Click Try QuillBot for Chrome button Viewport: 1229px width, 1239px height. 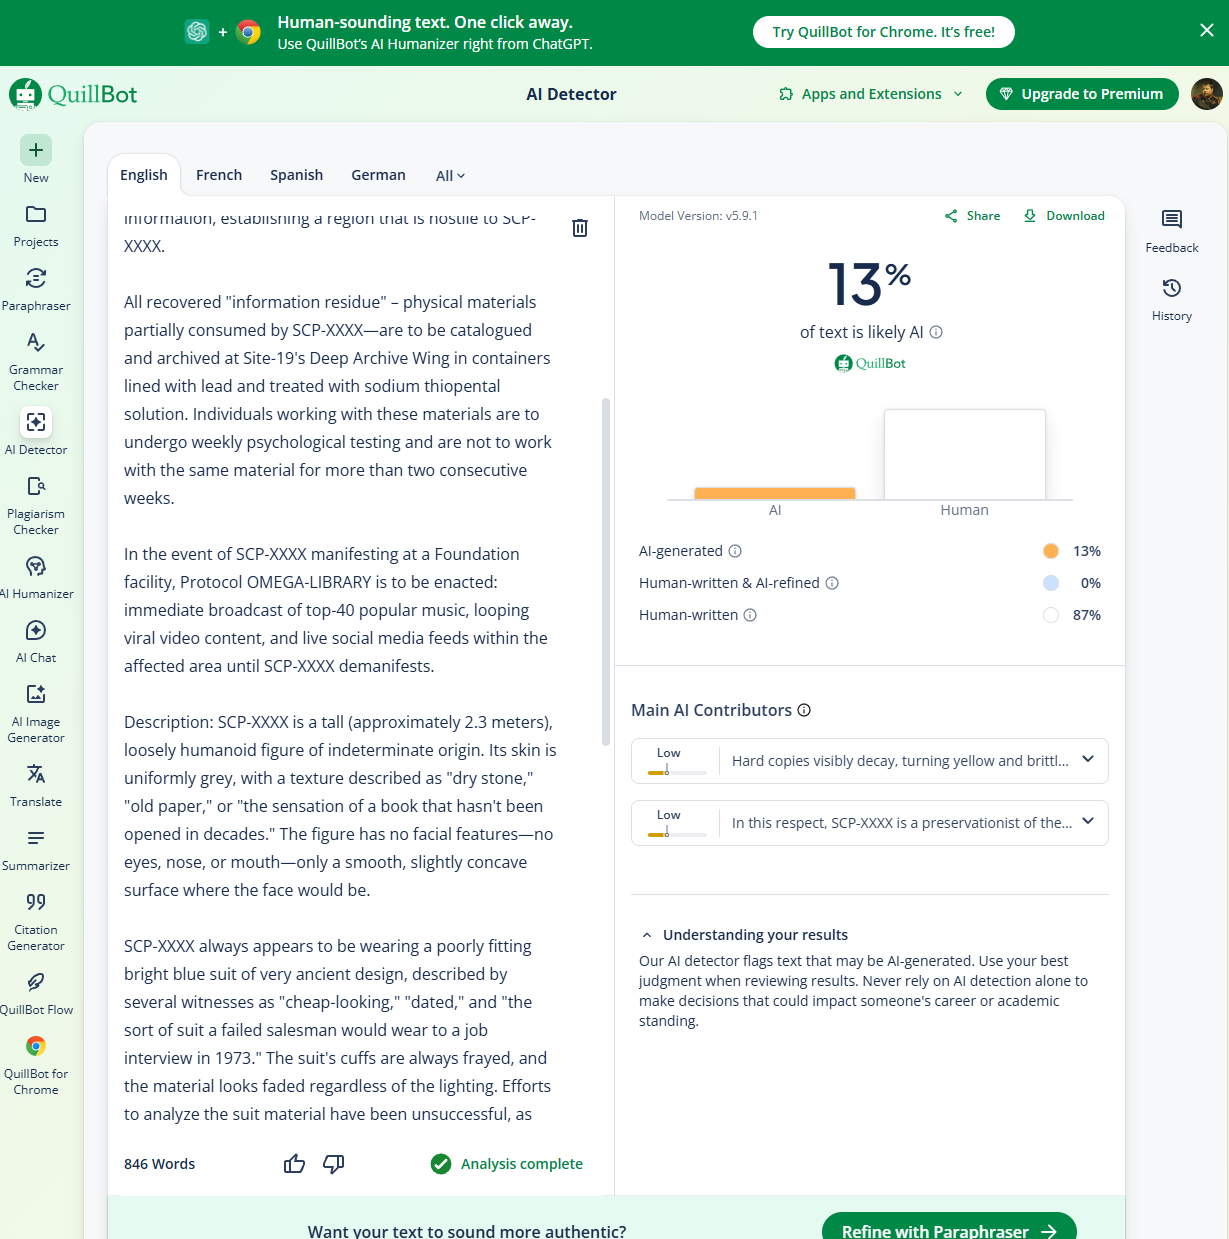[884, 32]
